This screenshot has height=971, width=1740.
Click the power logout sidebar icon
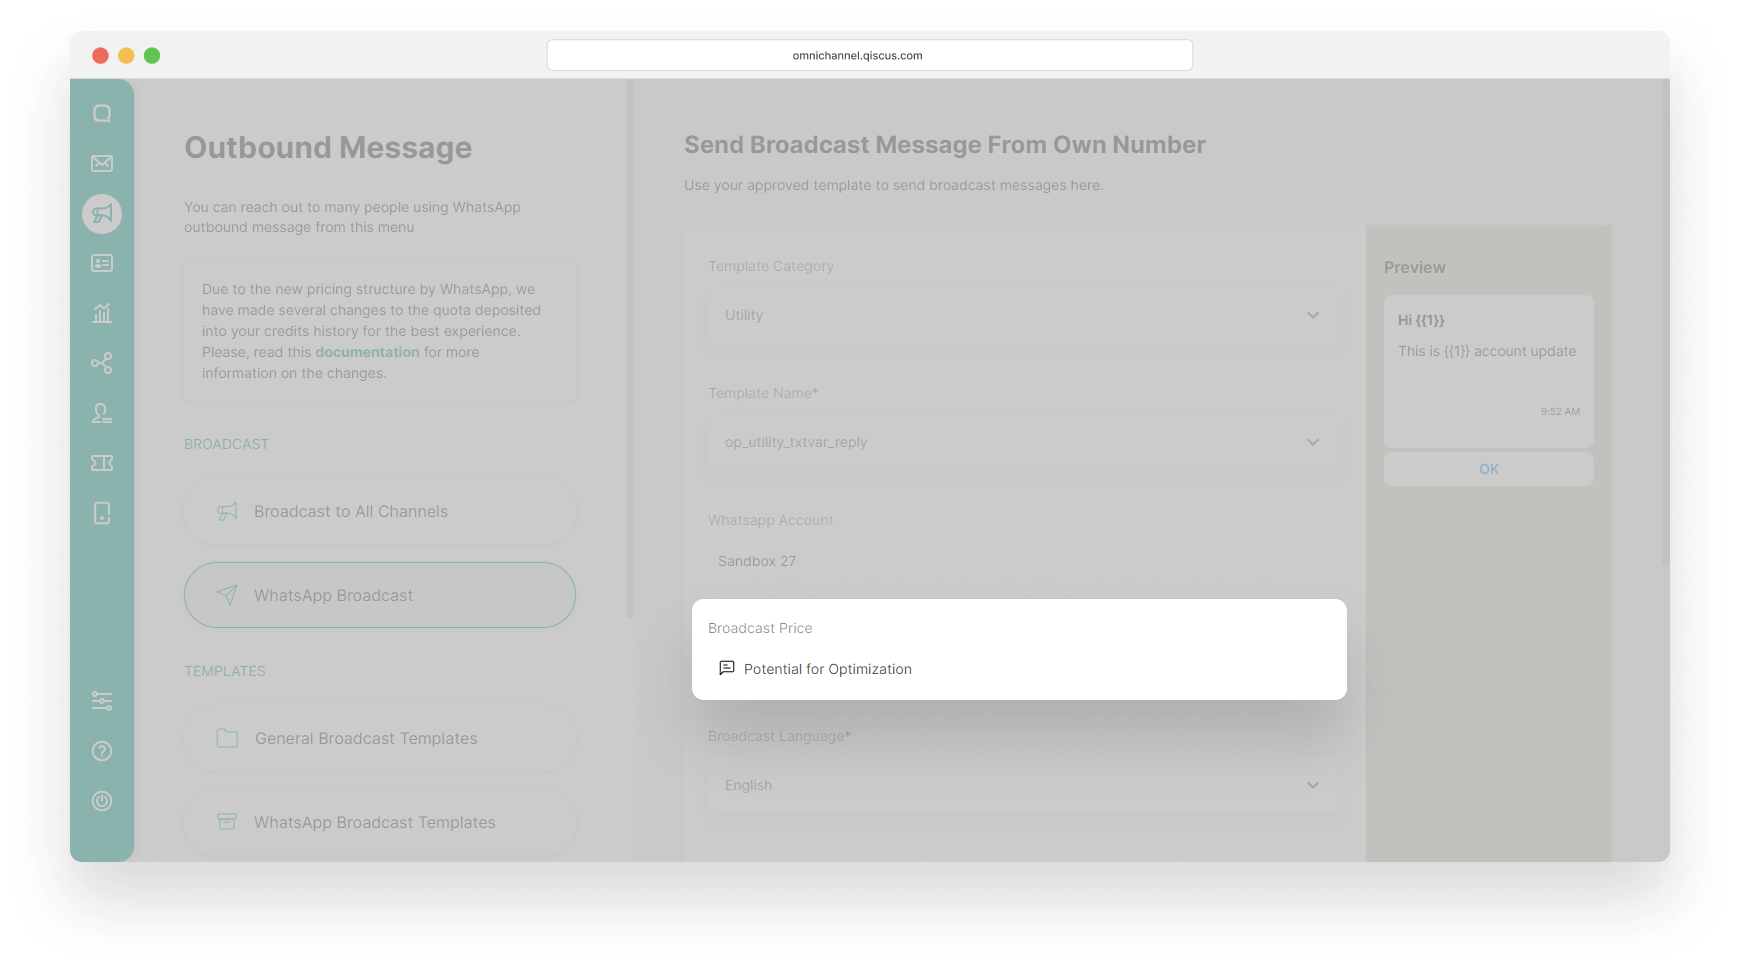tap(102, 801)
